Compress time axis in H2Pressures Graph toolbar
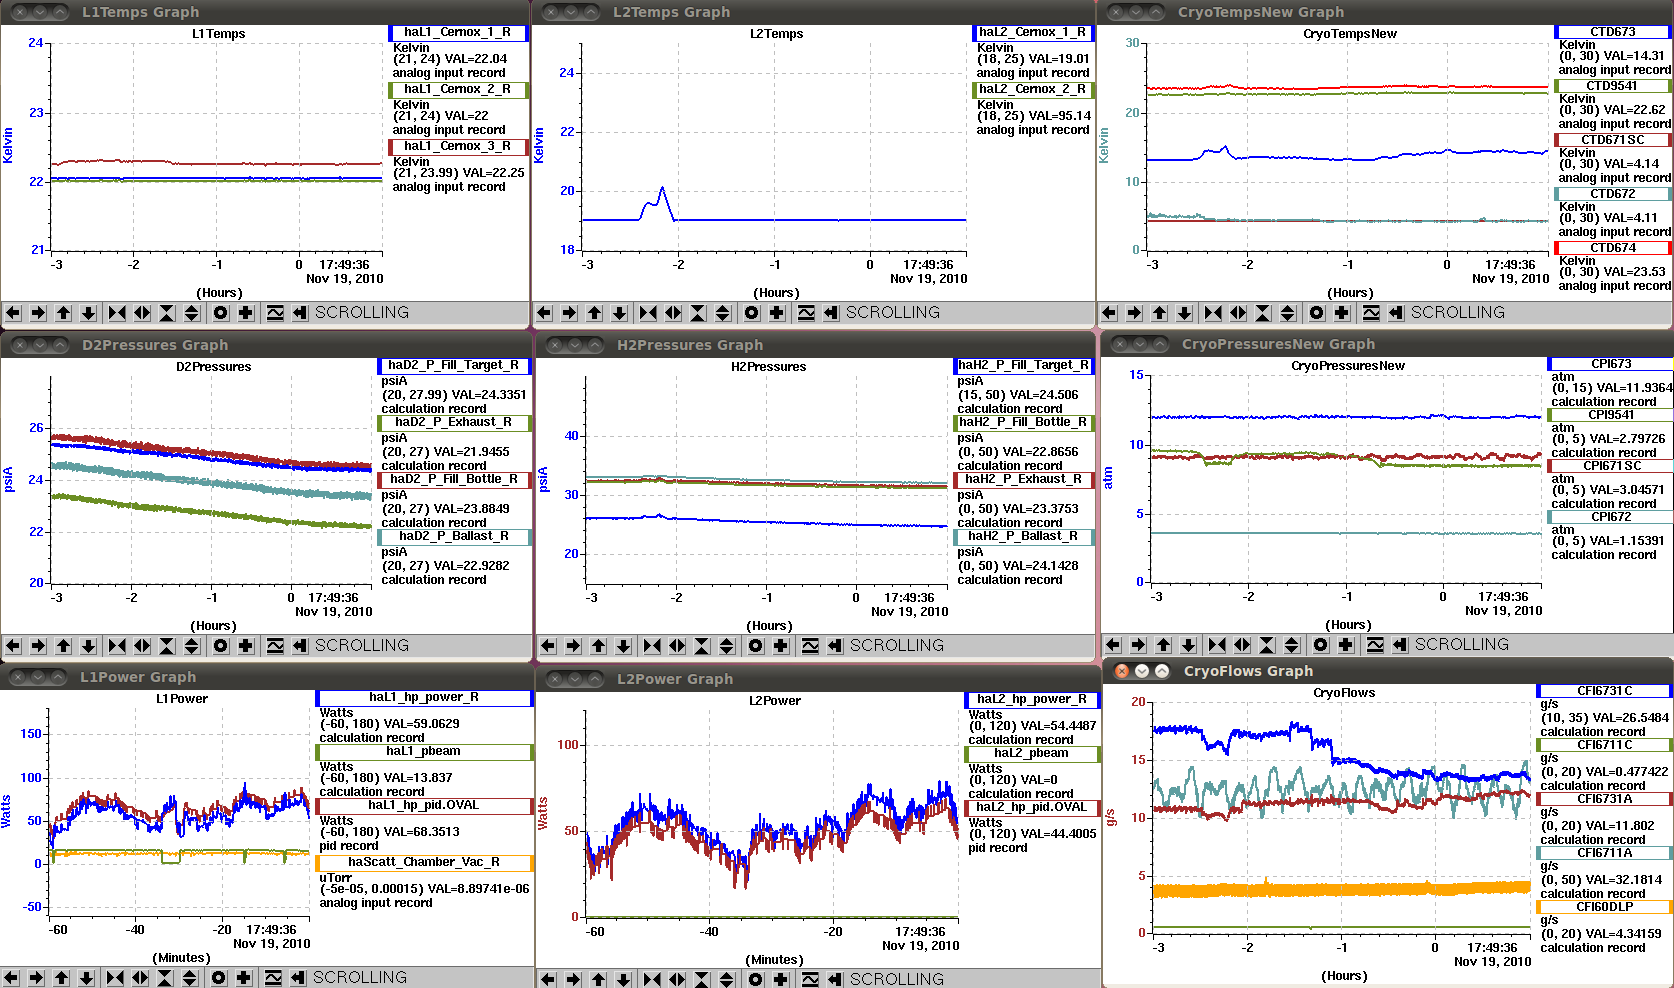Viewport: 1674px width, 988px height. (x=652, y=646)
